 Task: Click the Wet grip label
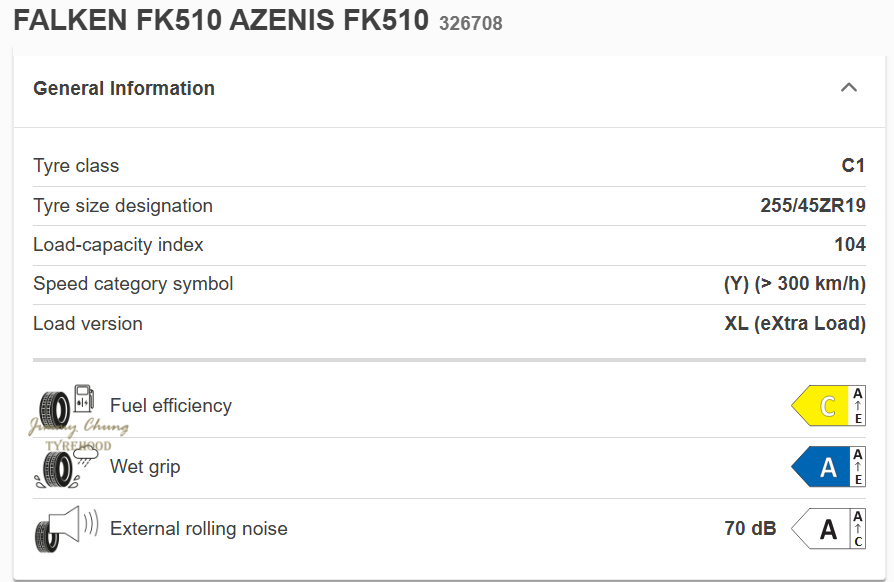(145, 467)
